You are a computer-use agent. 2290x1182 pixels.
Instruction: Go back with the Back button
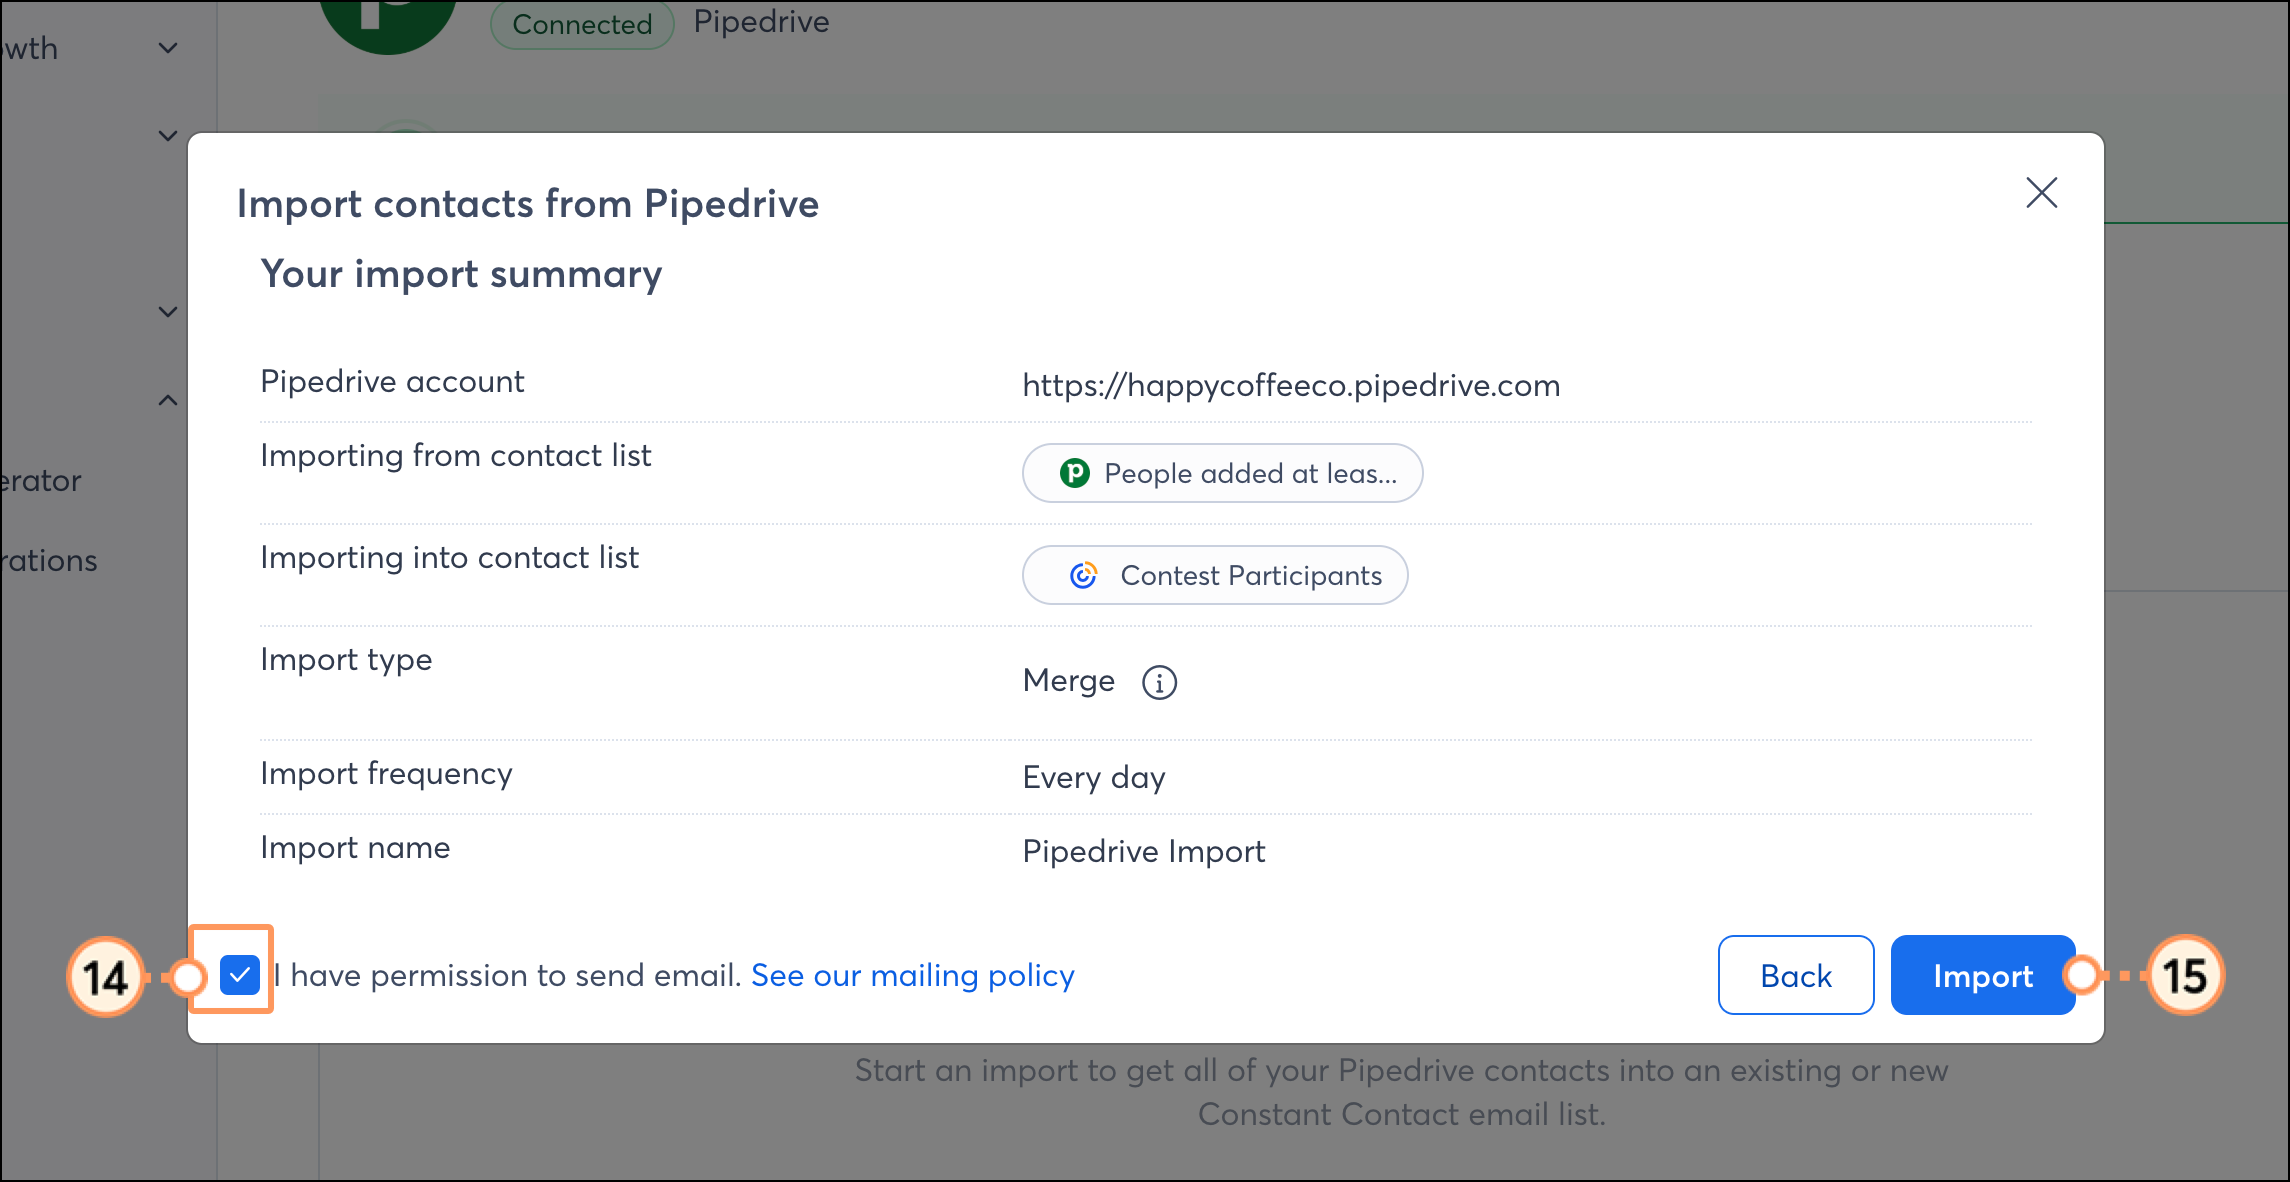coord(1795,975)
